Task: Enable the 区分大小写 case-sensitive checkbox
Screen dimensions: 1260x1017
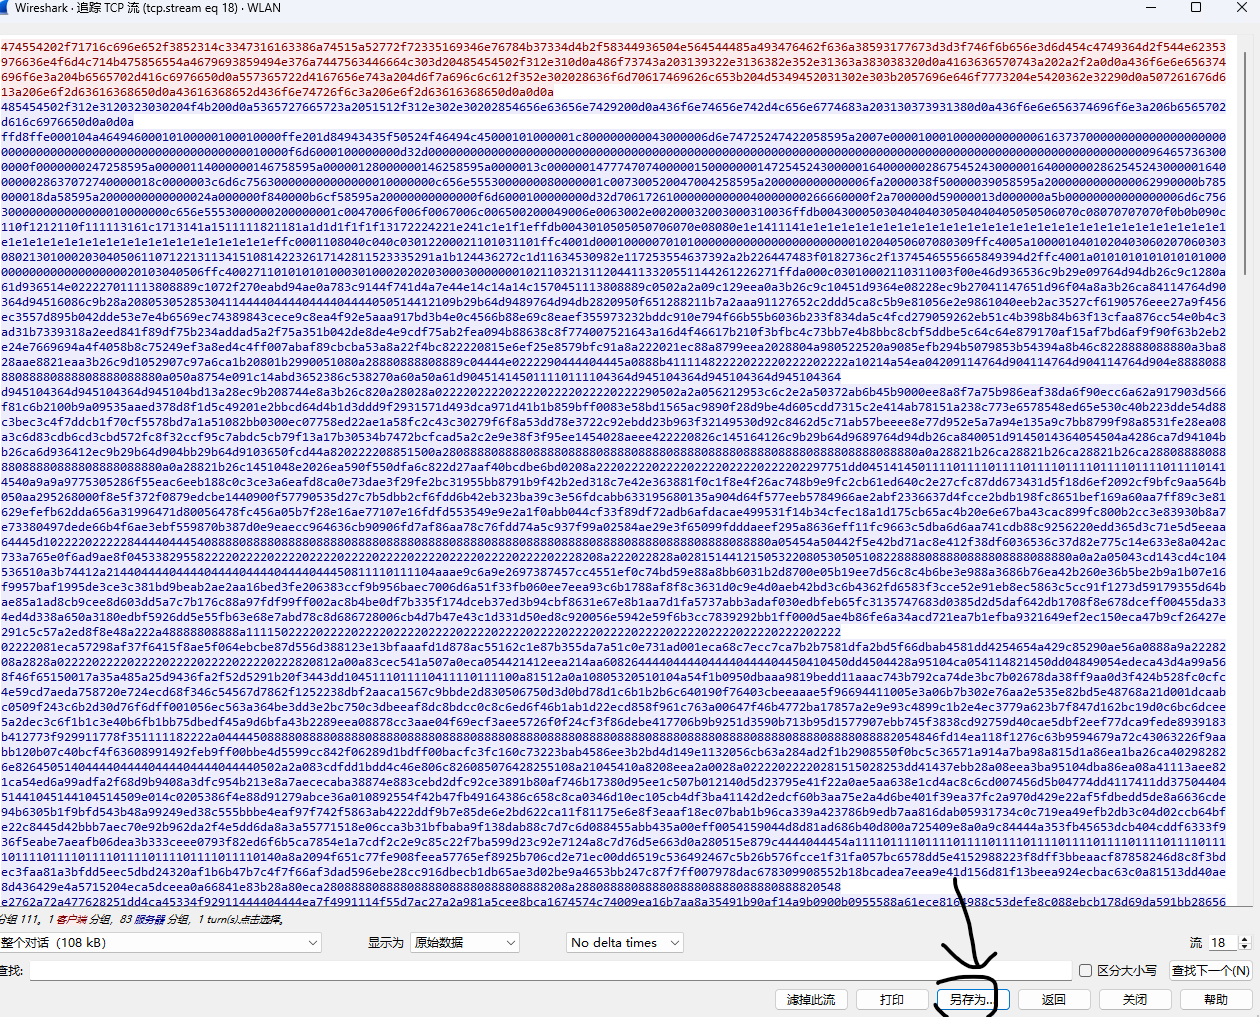Action: point(1085,969)
